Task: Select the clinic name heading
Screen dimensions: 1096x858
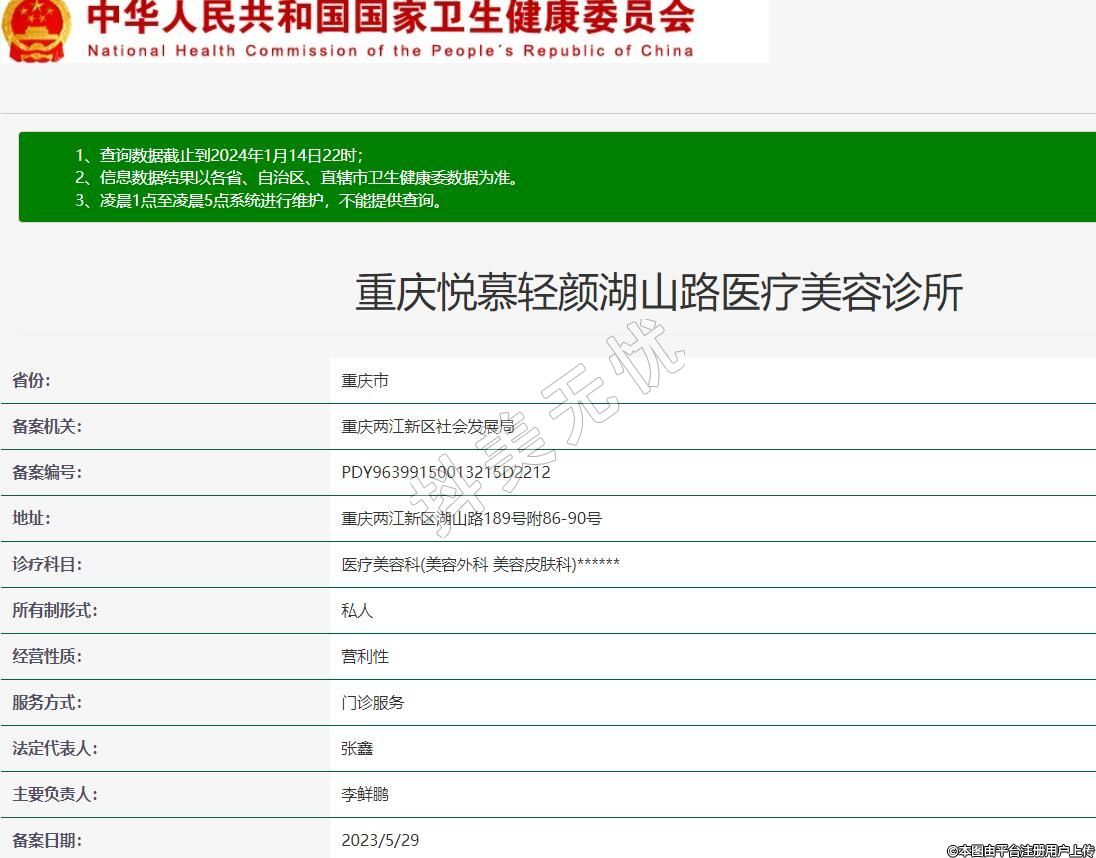Action: point(658,293)
